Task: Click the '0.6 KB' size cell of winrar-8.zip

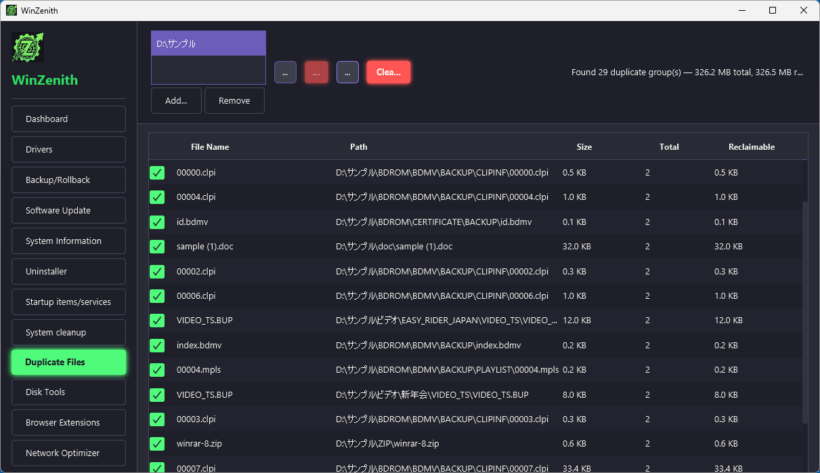Action: (x=574, y=443)
